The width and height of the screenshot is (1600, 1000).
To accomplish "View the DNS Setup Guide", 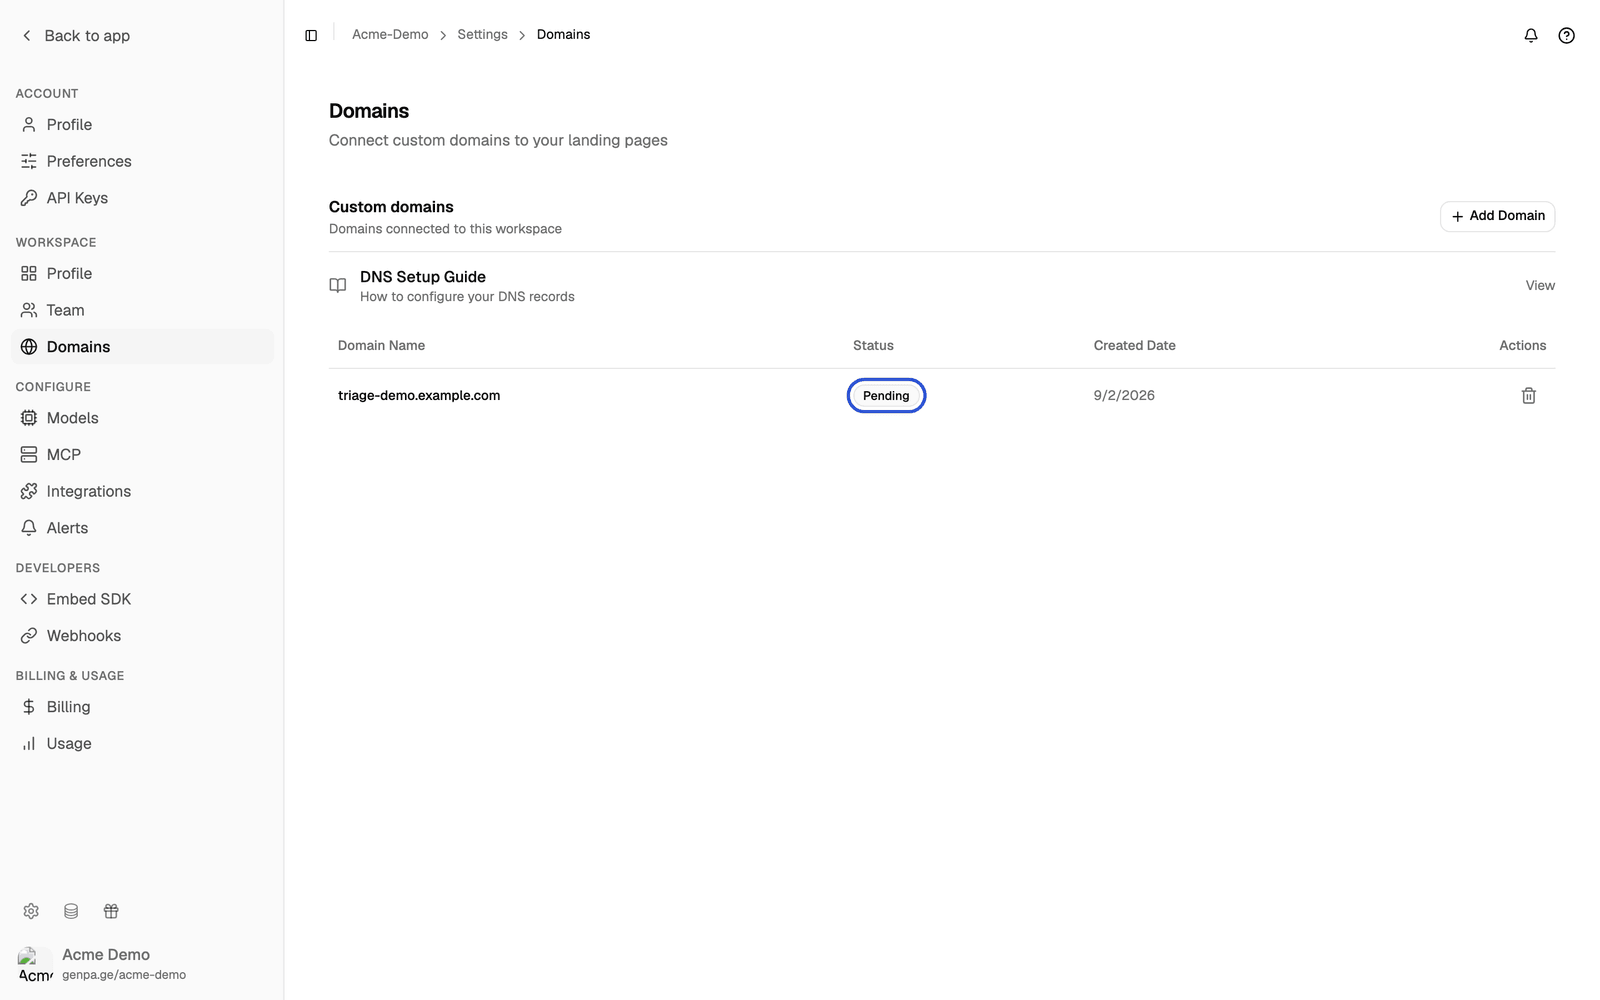I will click(x=1540, y=286).
